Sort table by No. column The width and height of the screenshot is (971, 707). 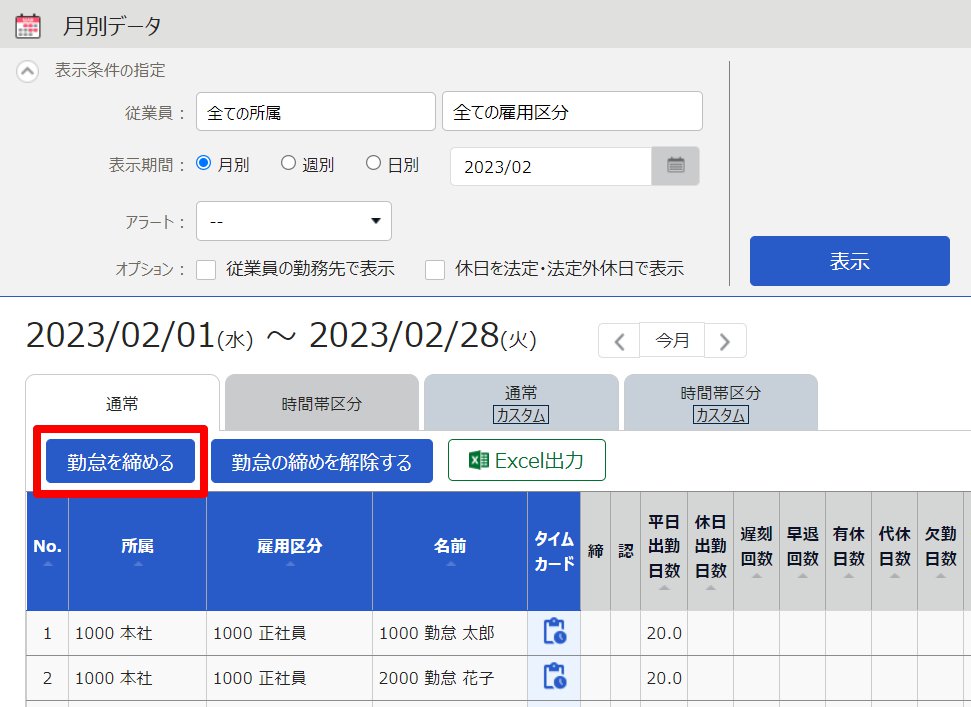48,551
